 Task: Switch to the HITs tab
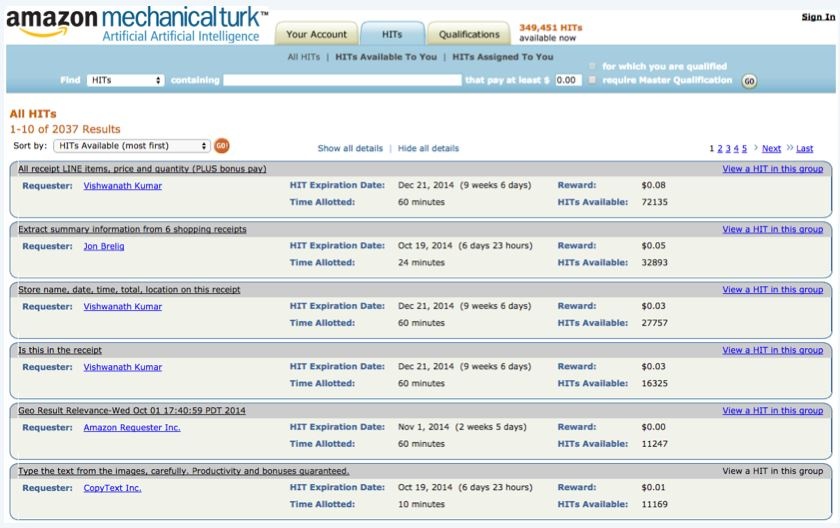point(392,34)
